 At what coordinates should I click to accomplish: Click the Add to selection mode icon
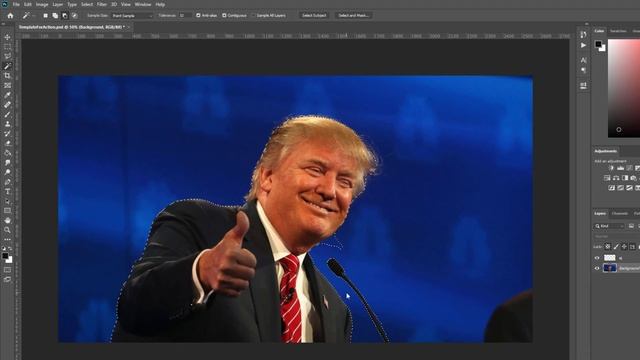[x=55, y=16]
